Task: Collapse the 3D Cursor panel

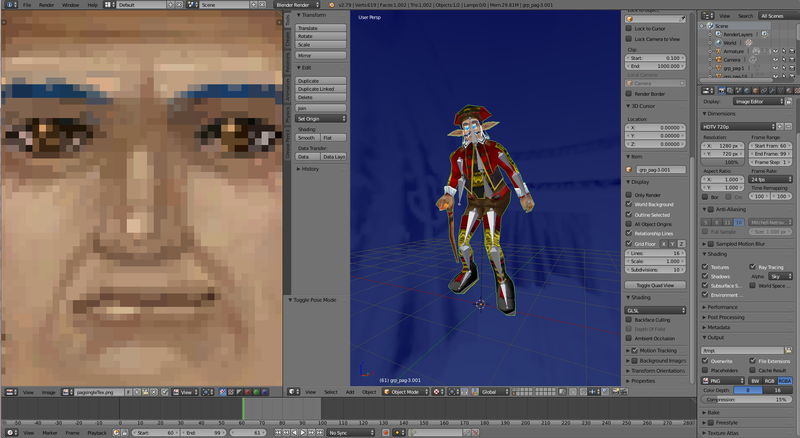Action: tap(629, 106)
